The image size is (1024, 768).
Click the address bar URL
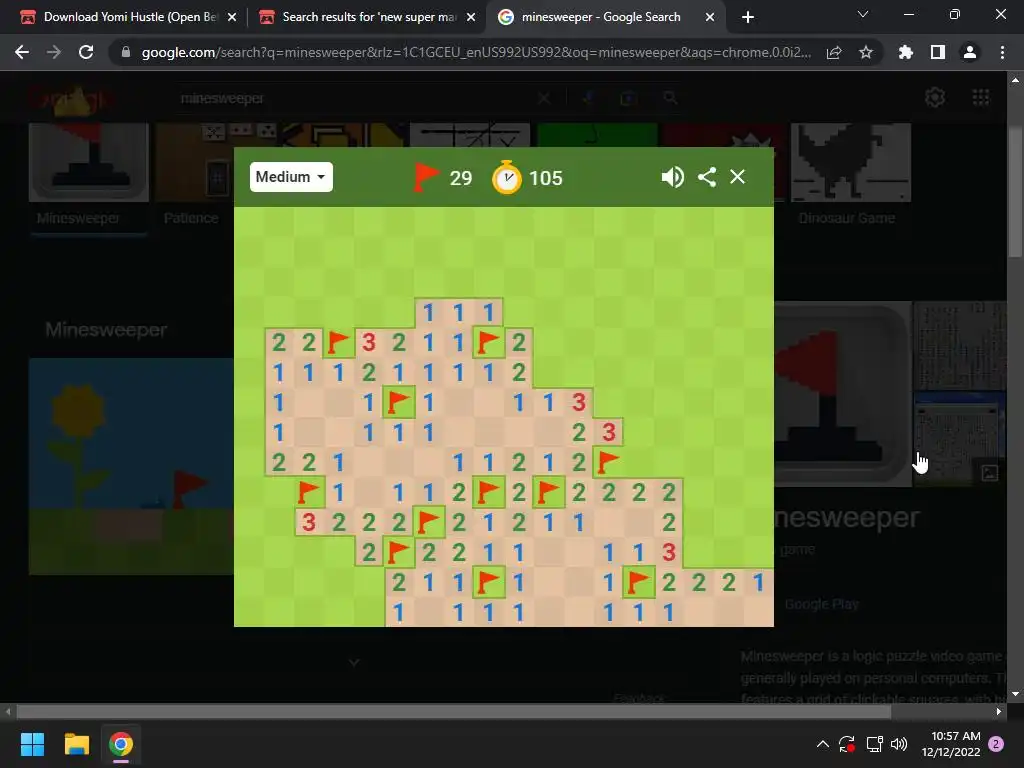point(476,52)
